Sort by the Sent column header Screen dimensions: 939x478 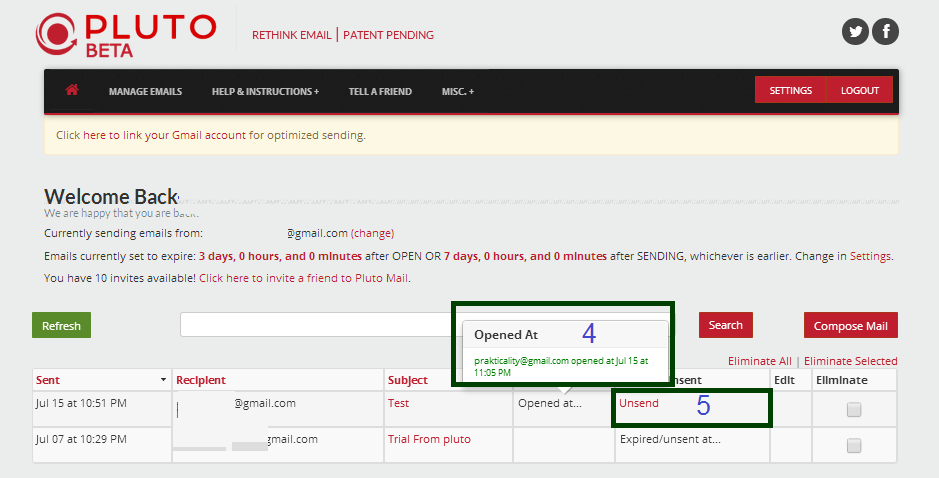tap(48, 380)
